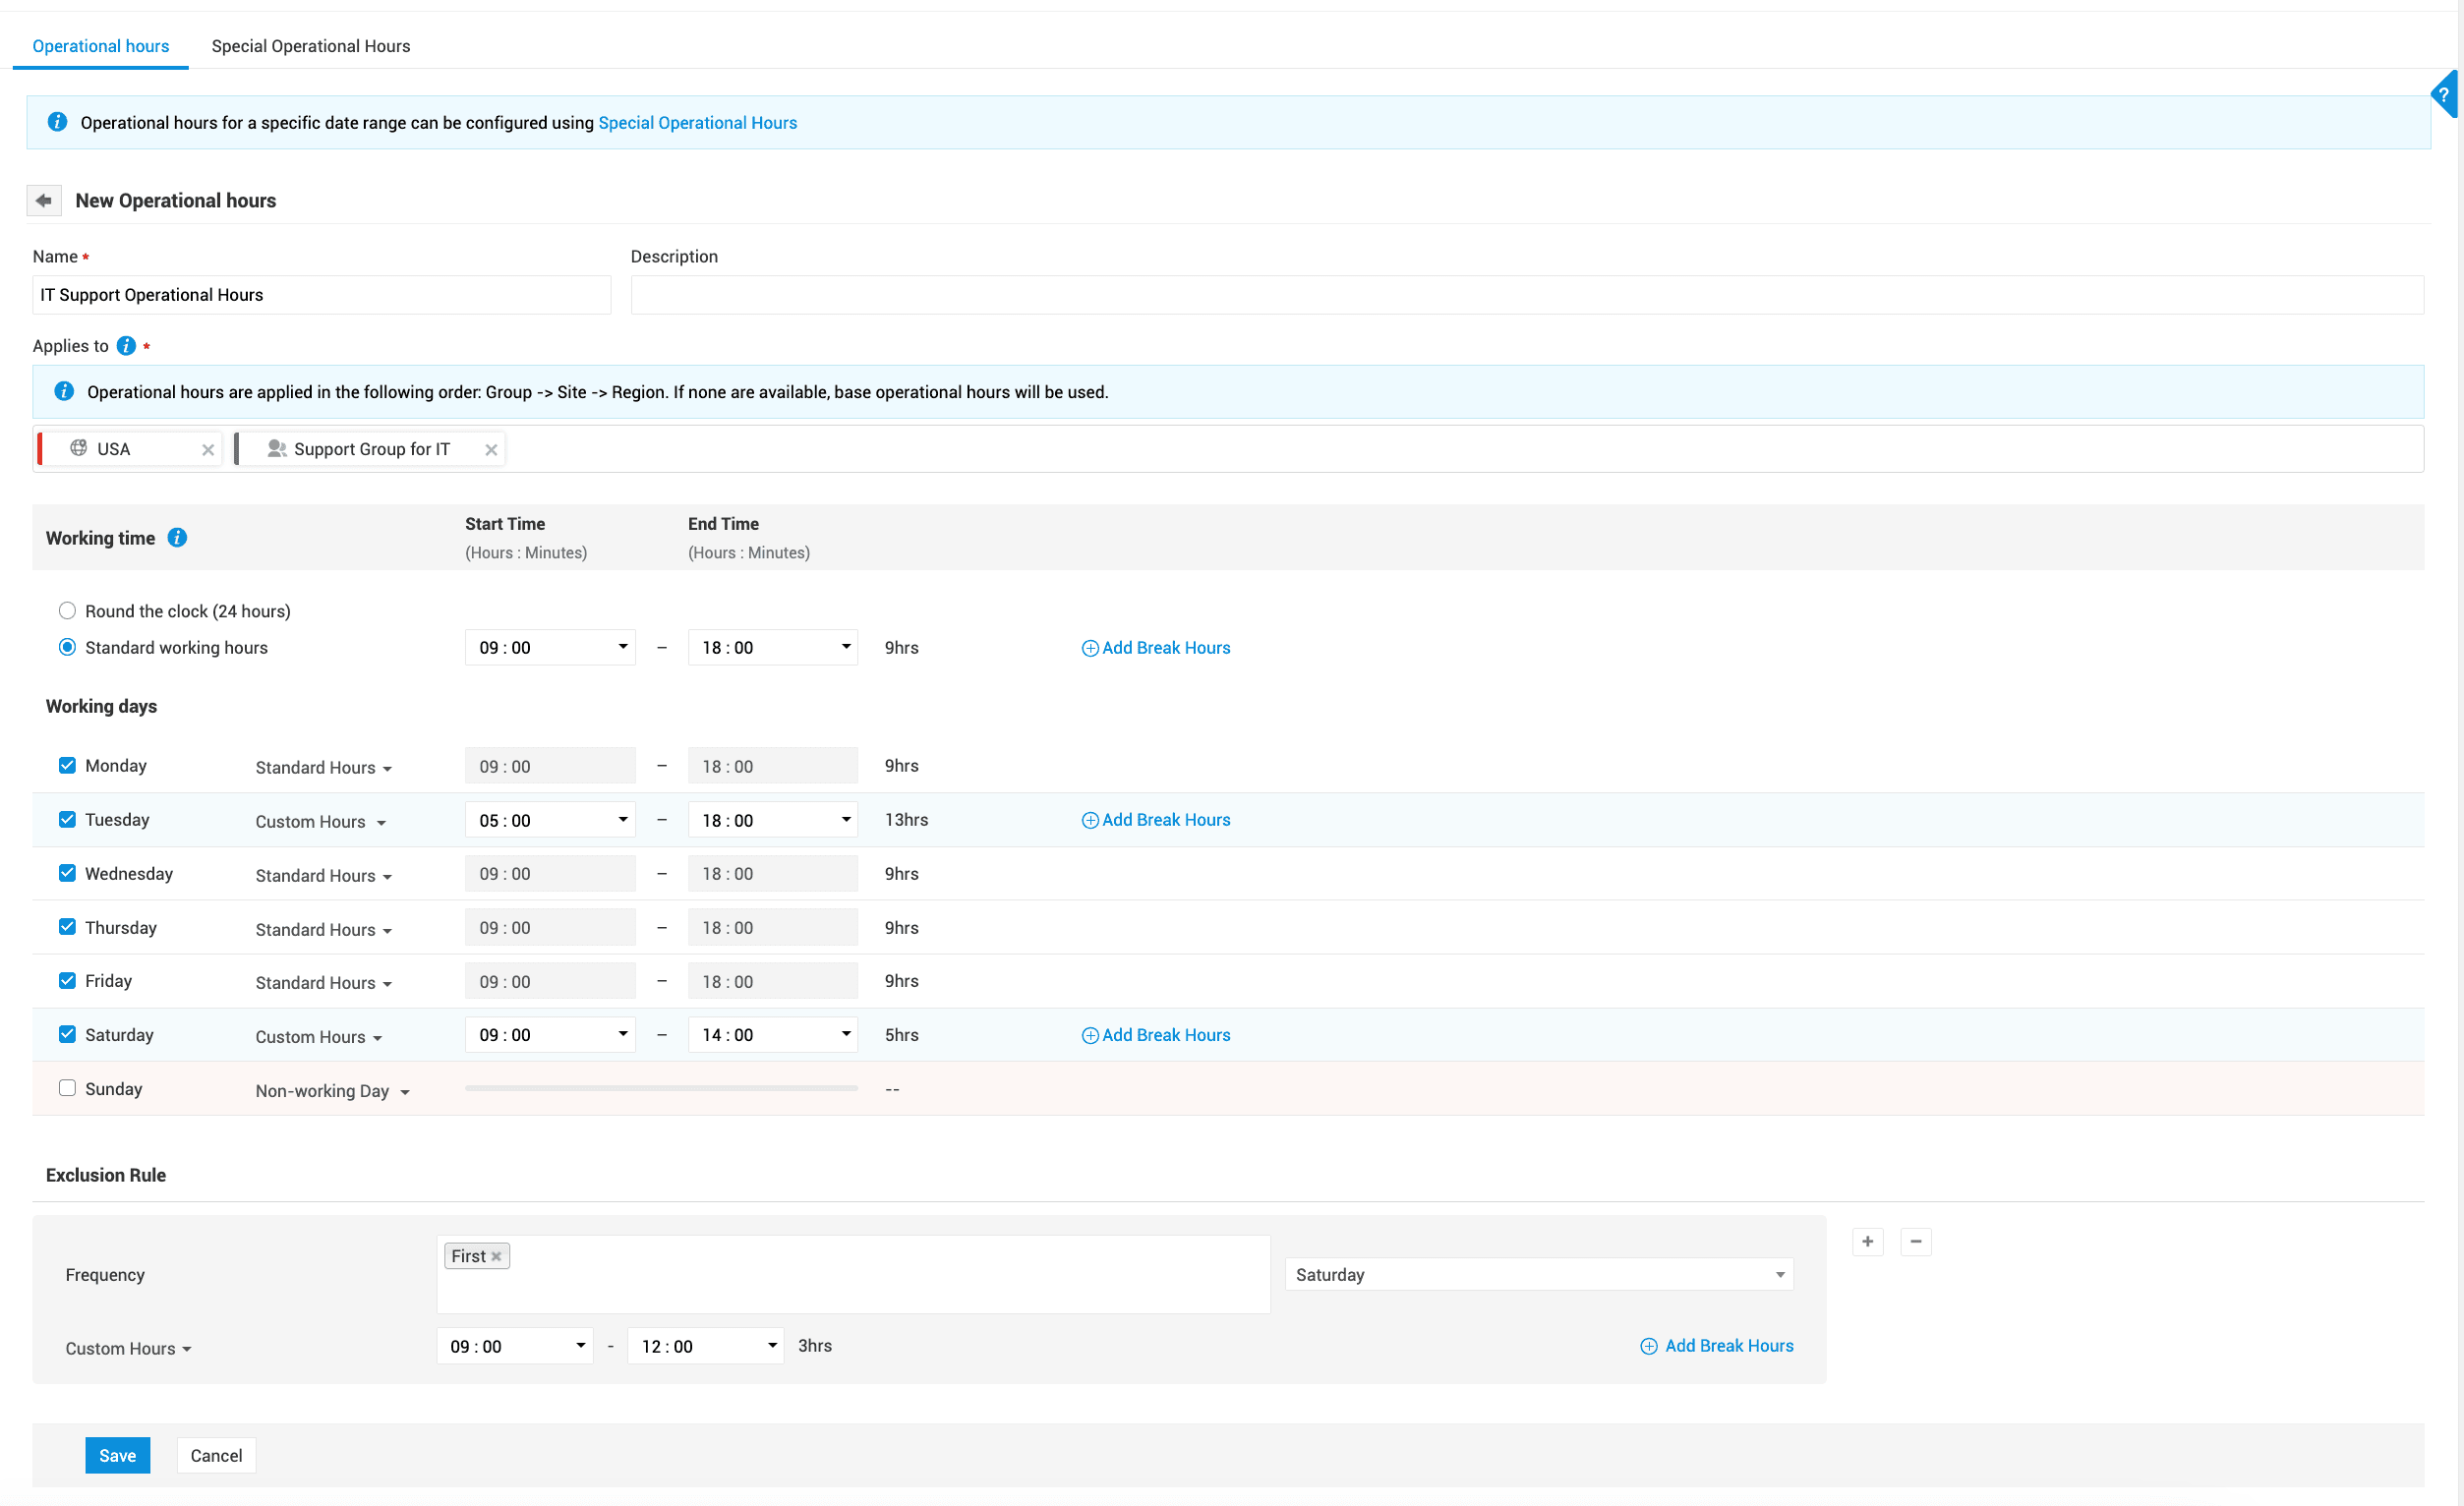Image resolution: width=2464 pixels, height=1506 pixels.
Task: Remove the First frequency chip
Action: [x=496, y=1257]
